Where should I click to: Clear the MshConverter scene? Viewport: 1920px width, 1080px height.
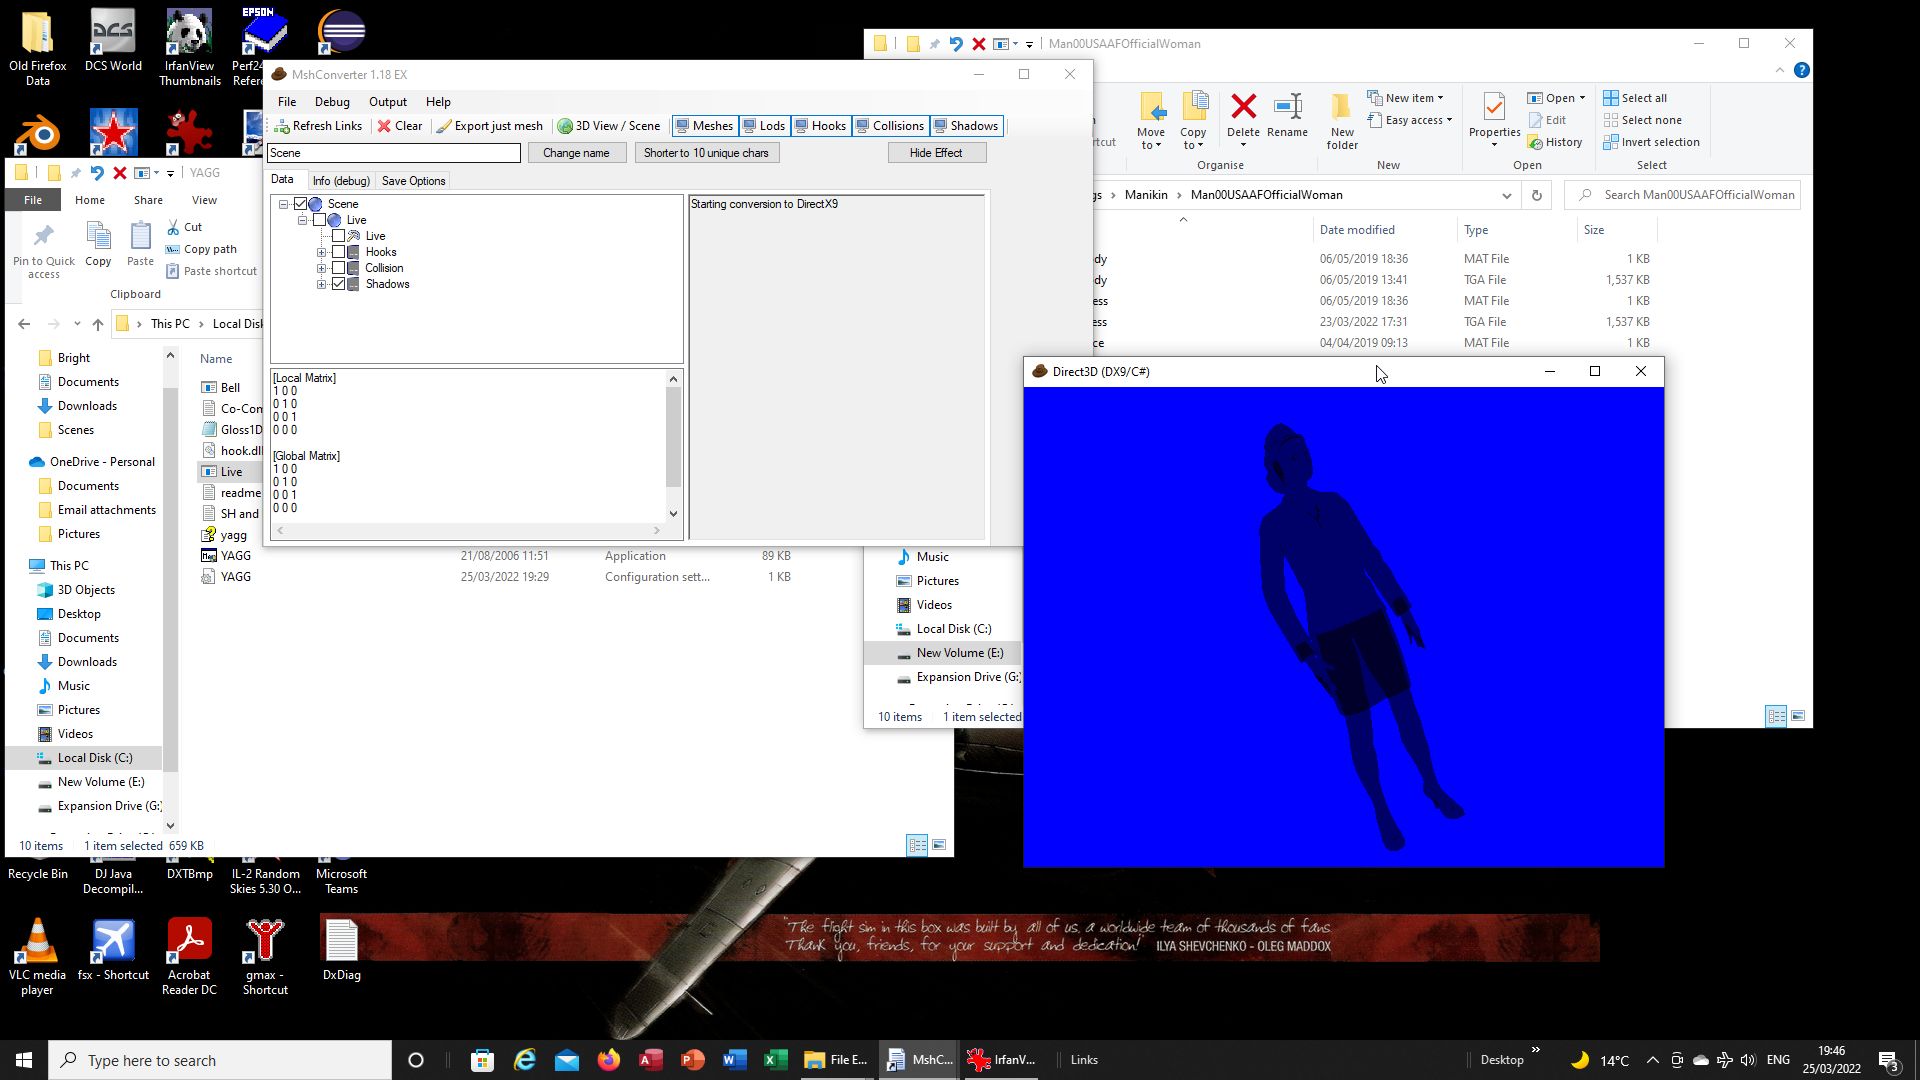(400, 126)
